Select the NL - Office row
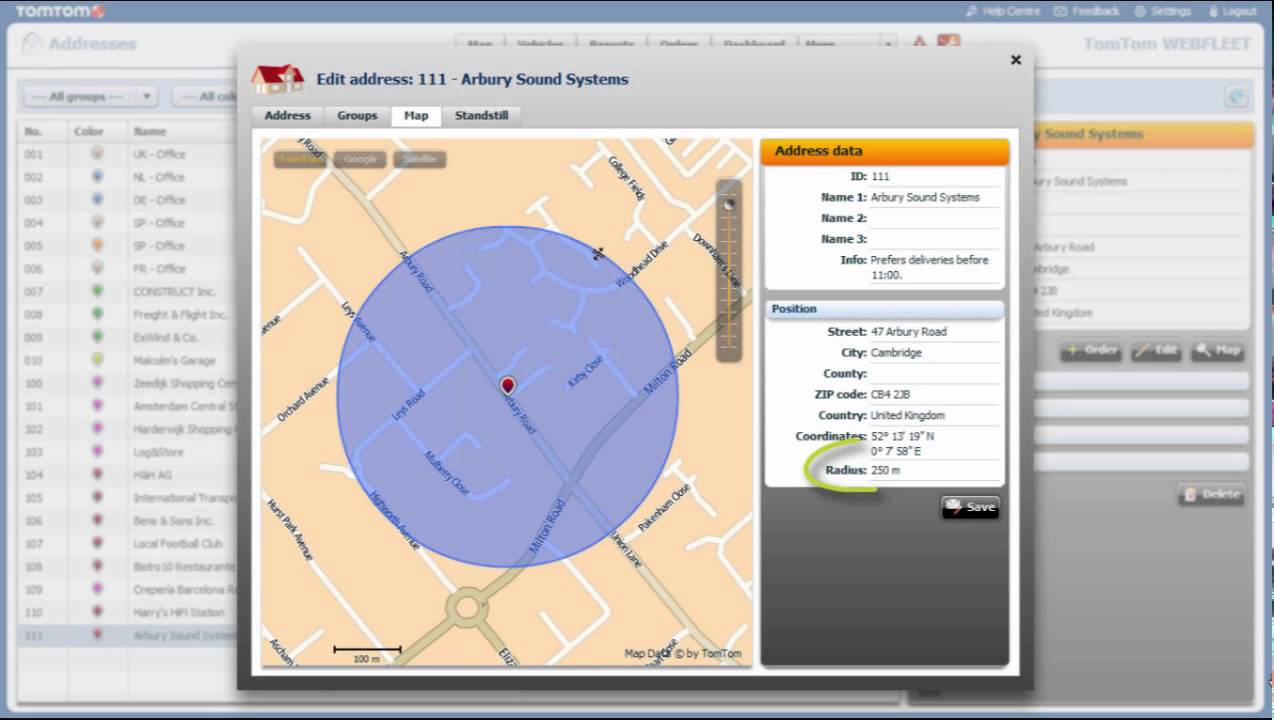The image size is (1274, 720). [129, 177]
